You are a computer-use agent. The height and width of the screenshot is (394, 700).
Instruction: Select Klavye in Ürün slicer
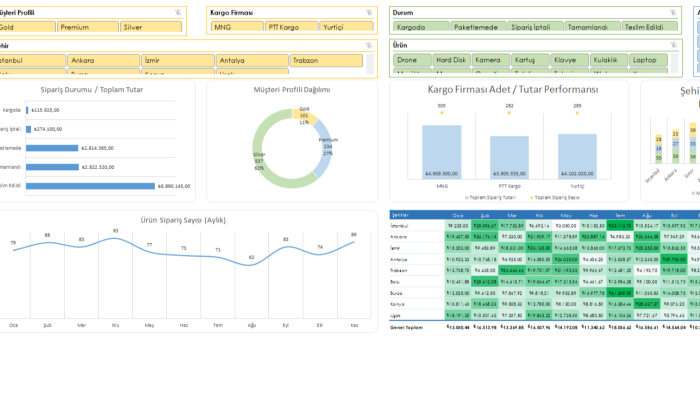pyautogui.click(x=569, y=60)
